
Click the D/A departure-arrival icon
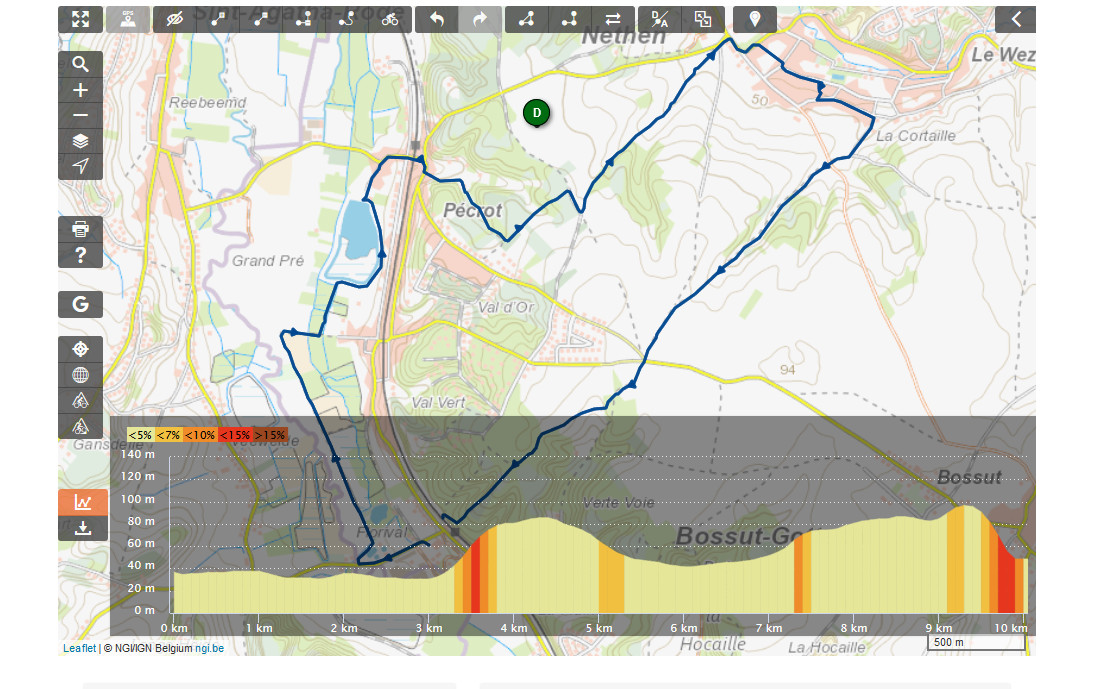point(660,19)
